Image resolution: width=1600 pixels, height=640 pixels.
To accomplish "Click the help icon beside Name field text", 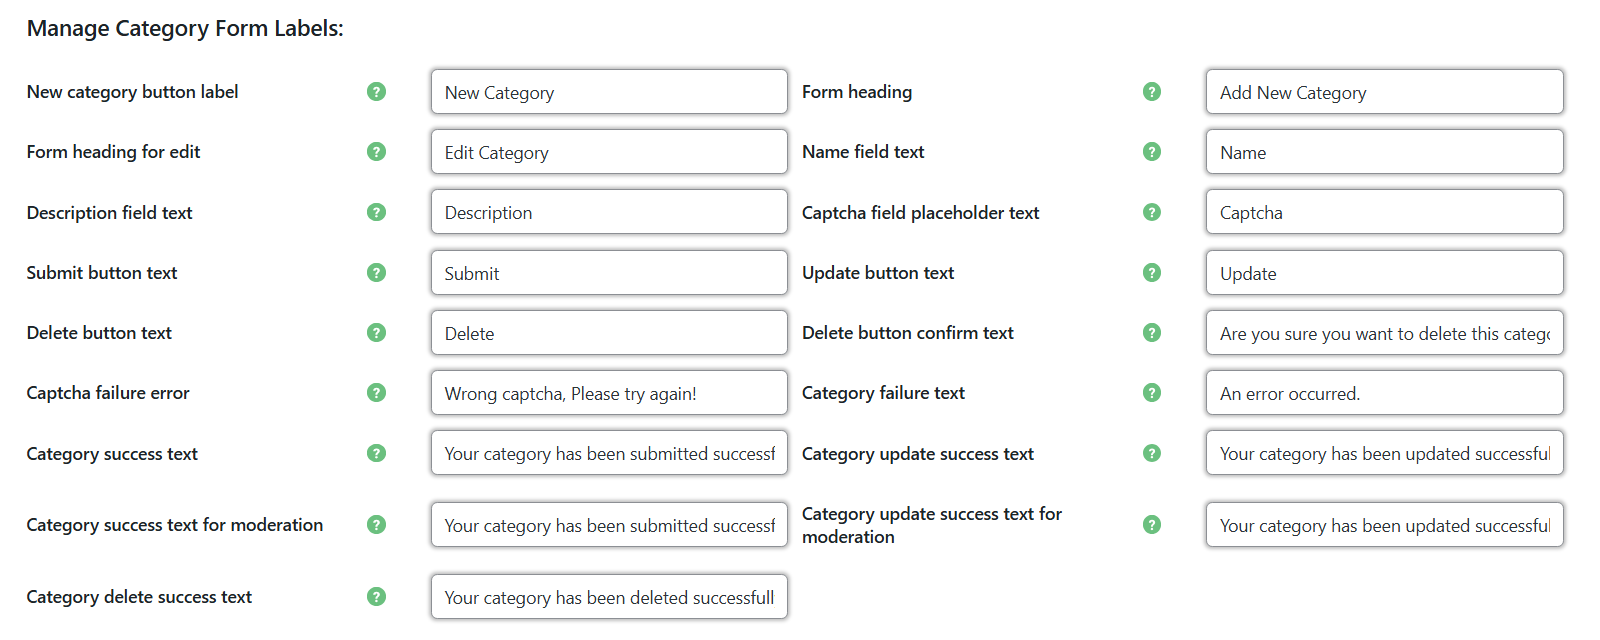I will 1152,152.
